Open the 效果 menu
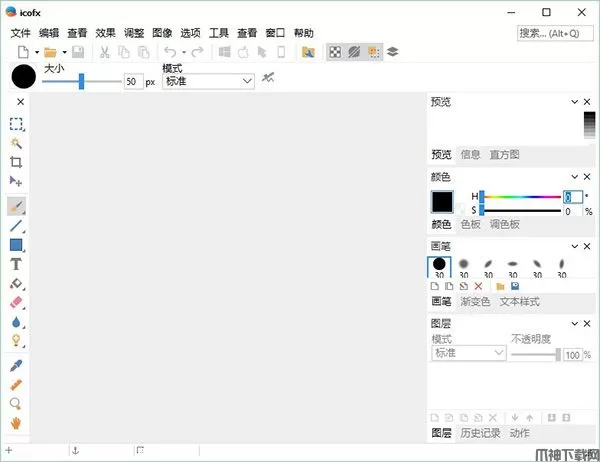Screen dimensions: 600x462 coord(106,33)
